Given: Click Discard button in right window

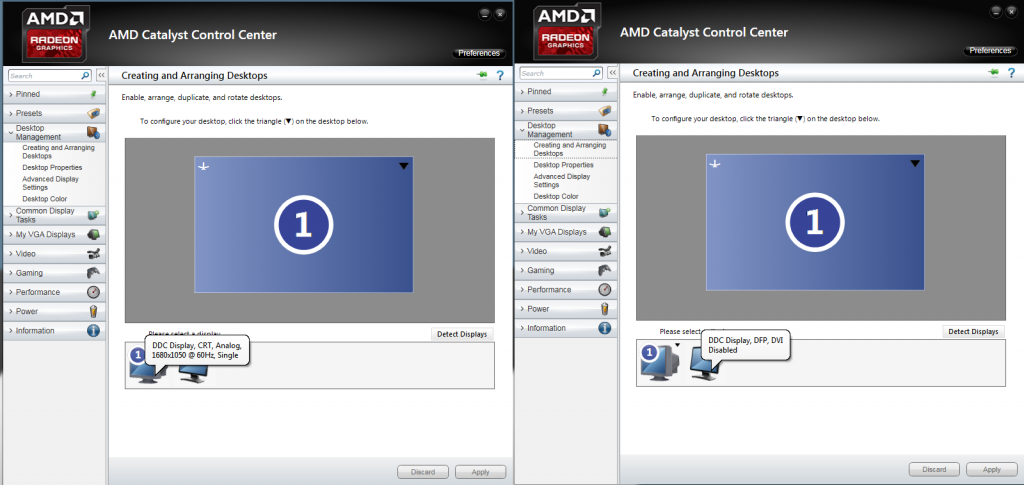Looking at the screenshot, I should click(x=935, y=469).
